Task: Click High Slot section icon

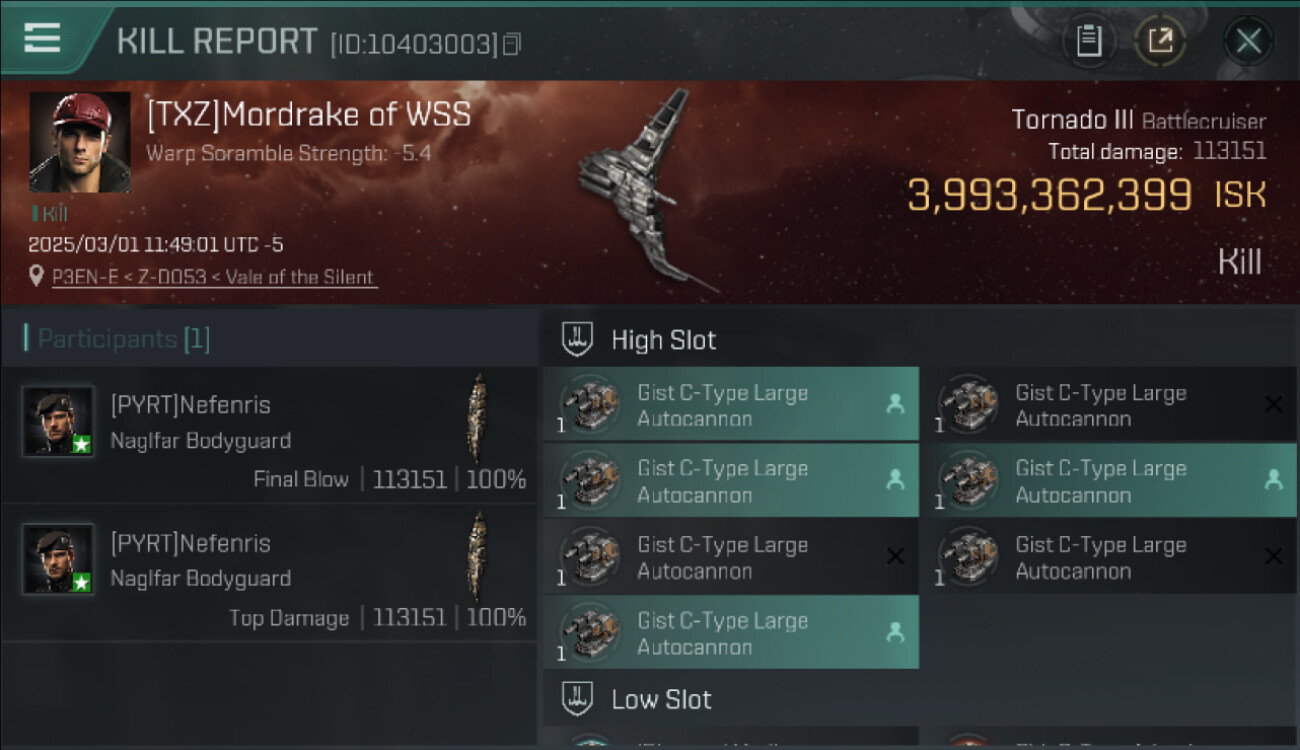Action: pos(577,340)
